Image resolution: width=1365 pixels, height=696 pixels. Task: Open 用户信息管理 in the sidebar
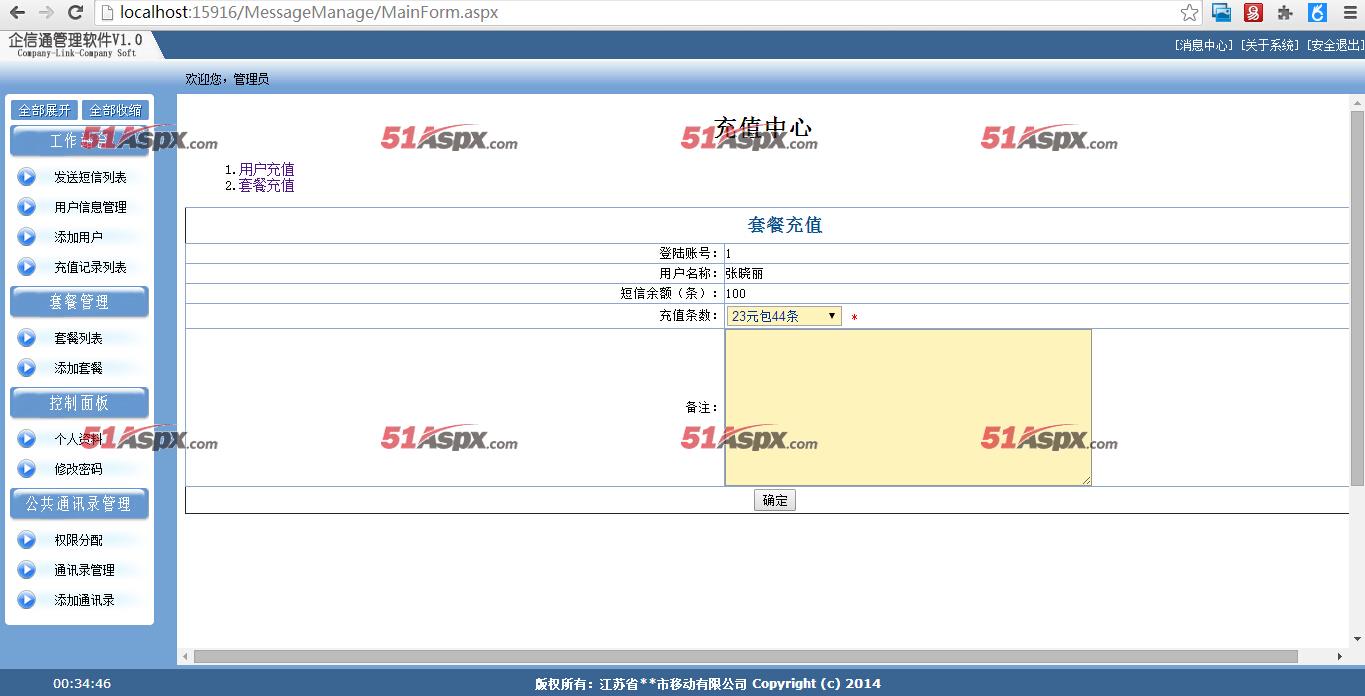tap(90, 207)
